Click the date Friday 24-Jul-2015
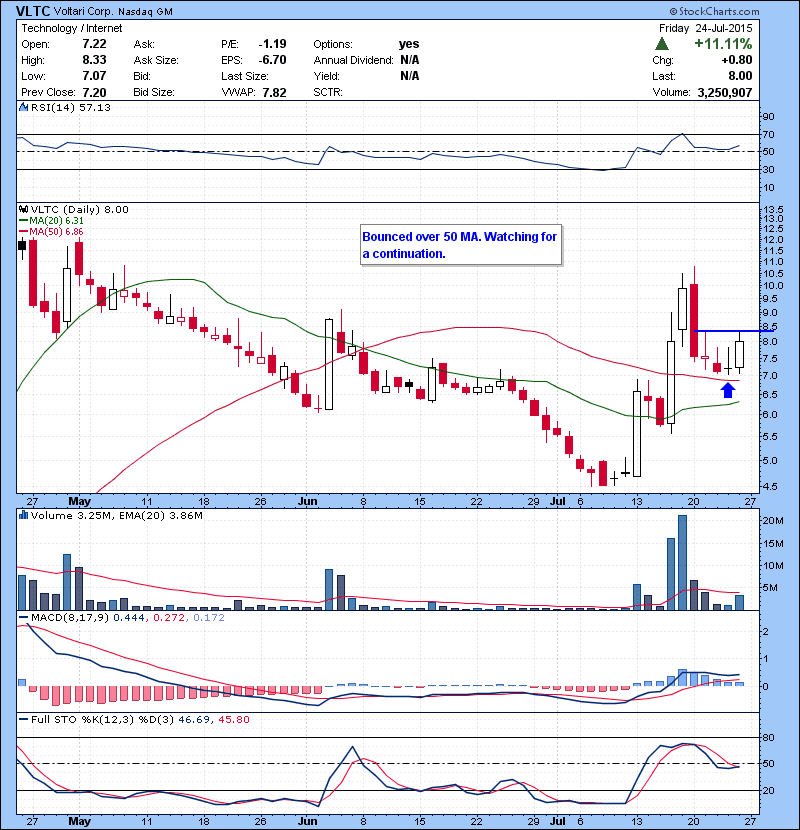Screen dimensions: 800x830 (x=705, y=28)
